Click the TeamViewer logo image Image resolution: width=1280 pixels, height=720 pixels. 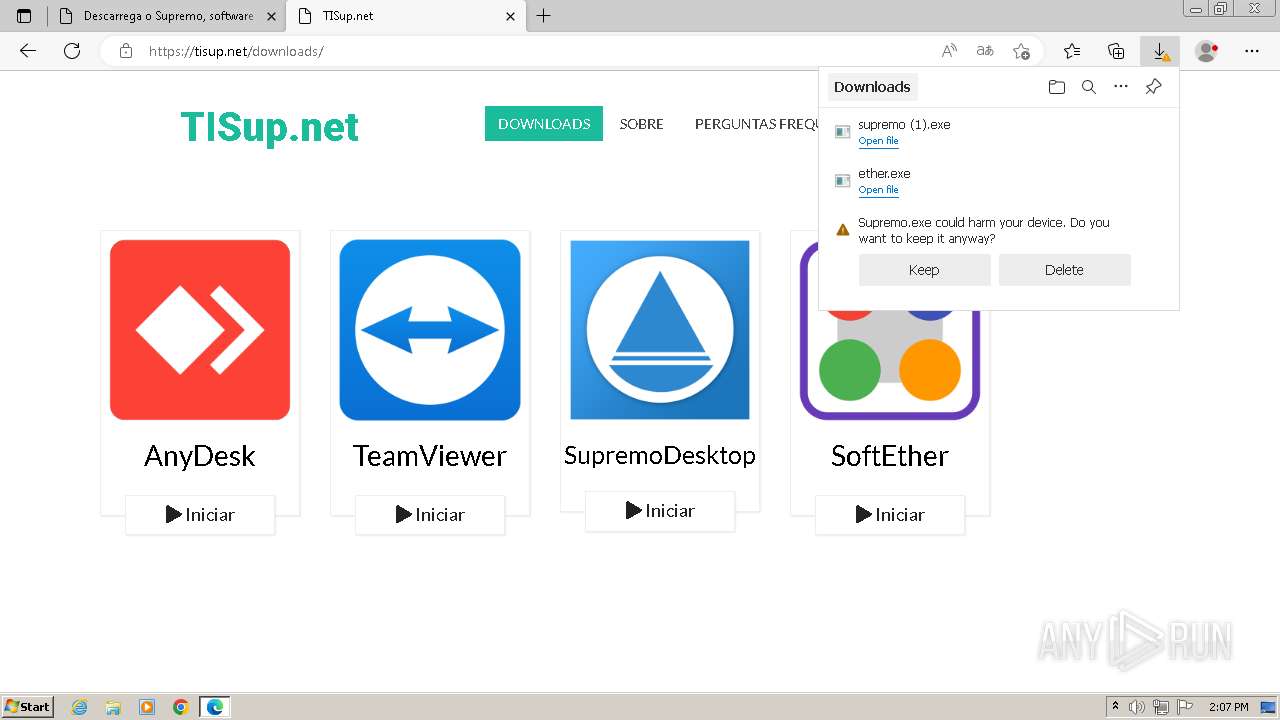tap(430, 330)
